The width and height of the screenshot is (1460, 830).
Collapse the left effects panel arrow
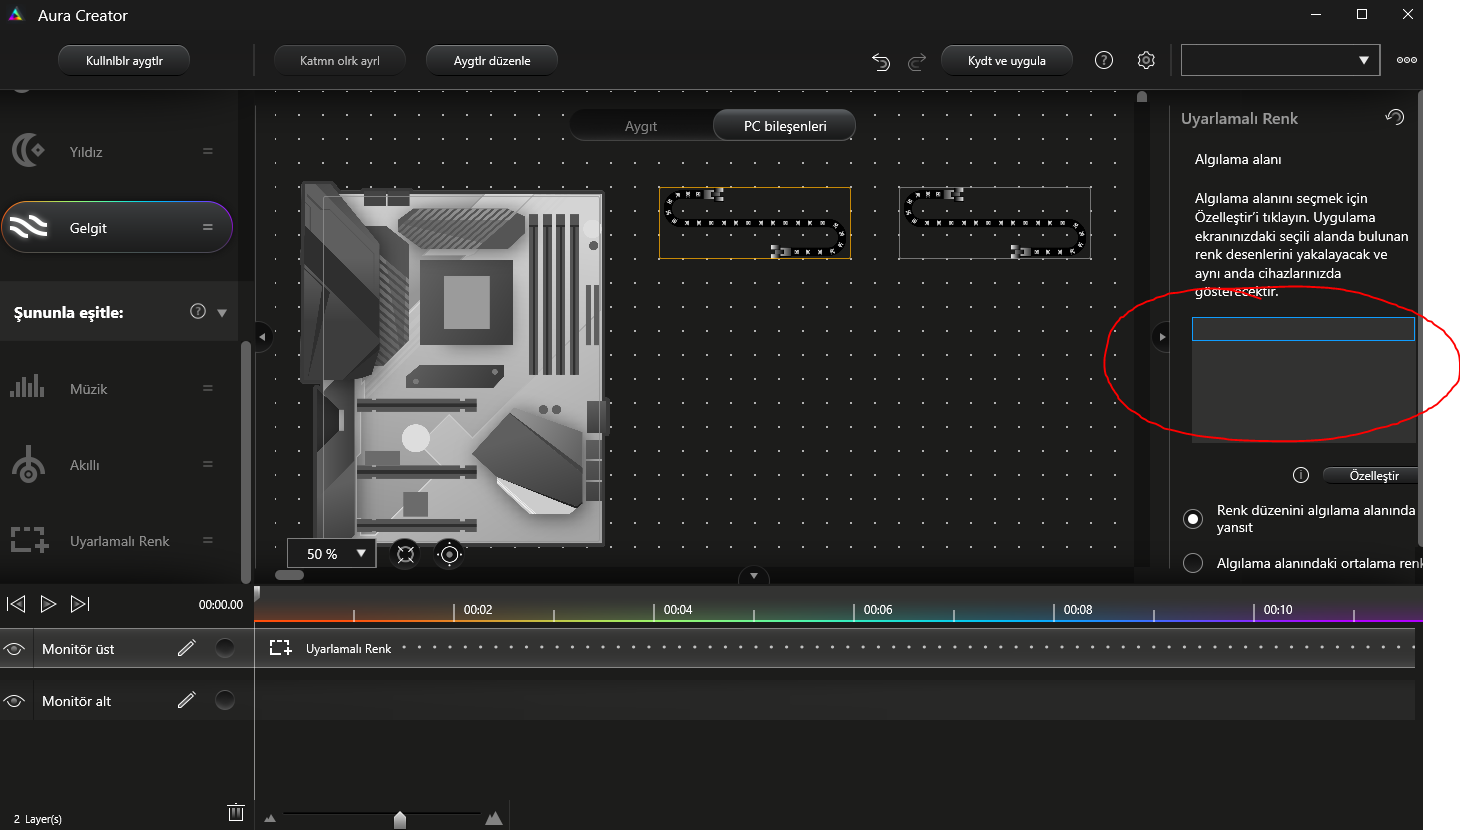(x=262, y=336)
